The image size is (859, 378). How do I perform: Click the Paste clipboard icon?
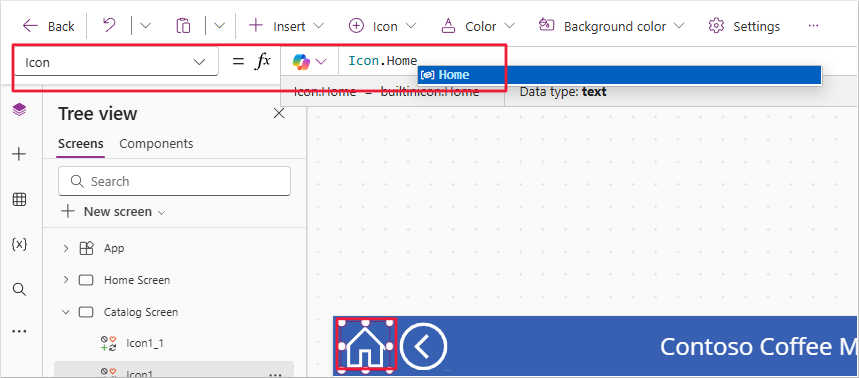[x=183, y=26]
